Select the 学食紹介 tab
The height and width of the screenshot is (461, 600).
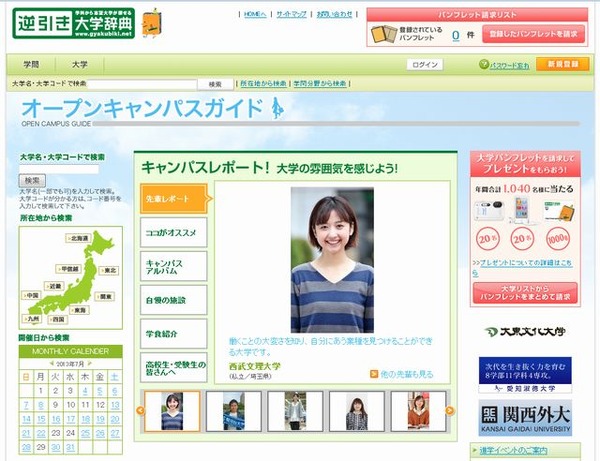174,334
